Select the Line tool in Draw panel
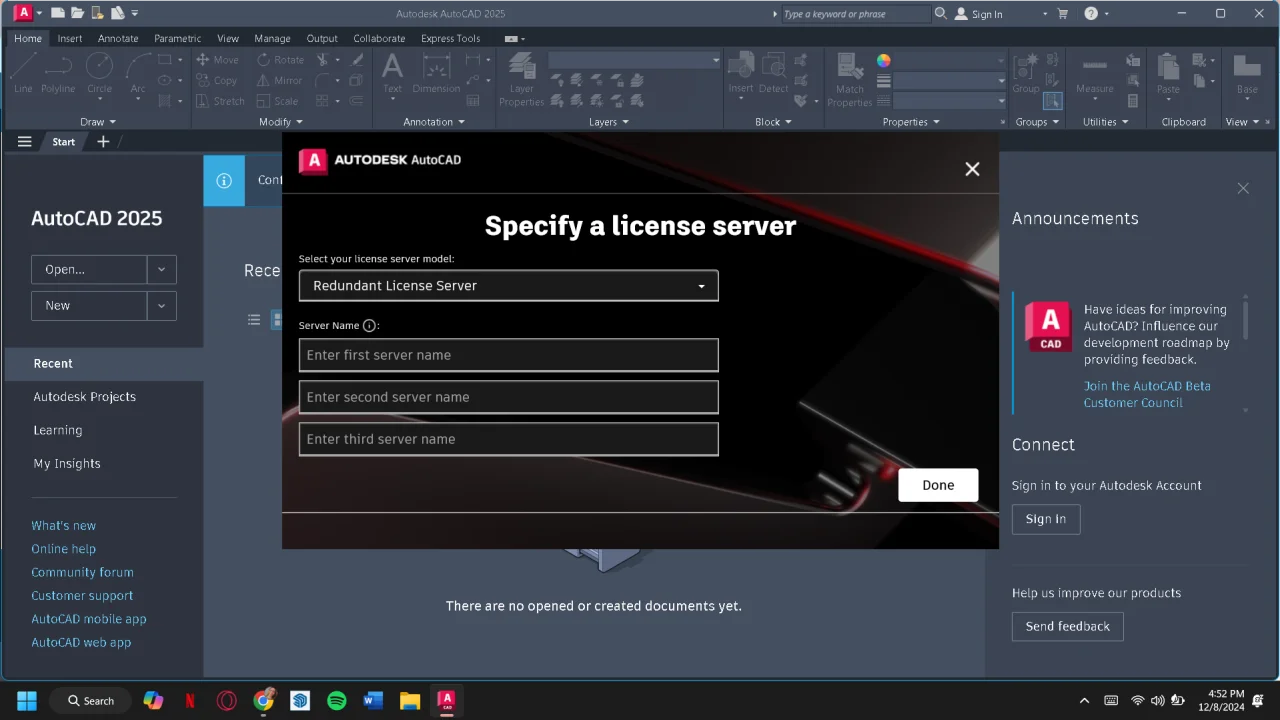 click(23, 74)
